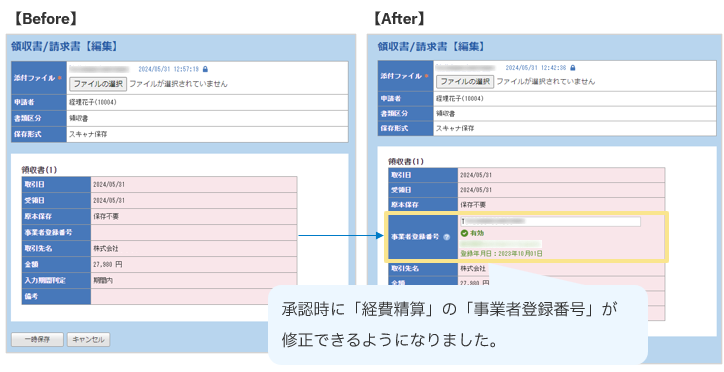Viewport: 724px width, 372px height.
Task: Click 保存不要 value in the Before panel
Action: (x=106, y=216)
